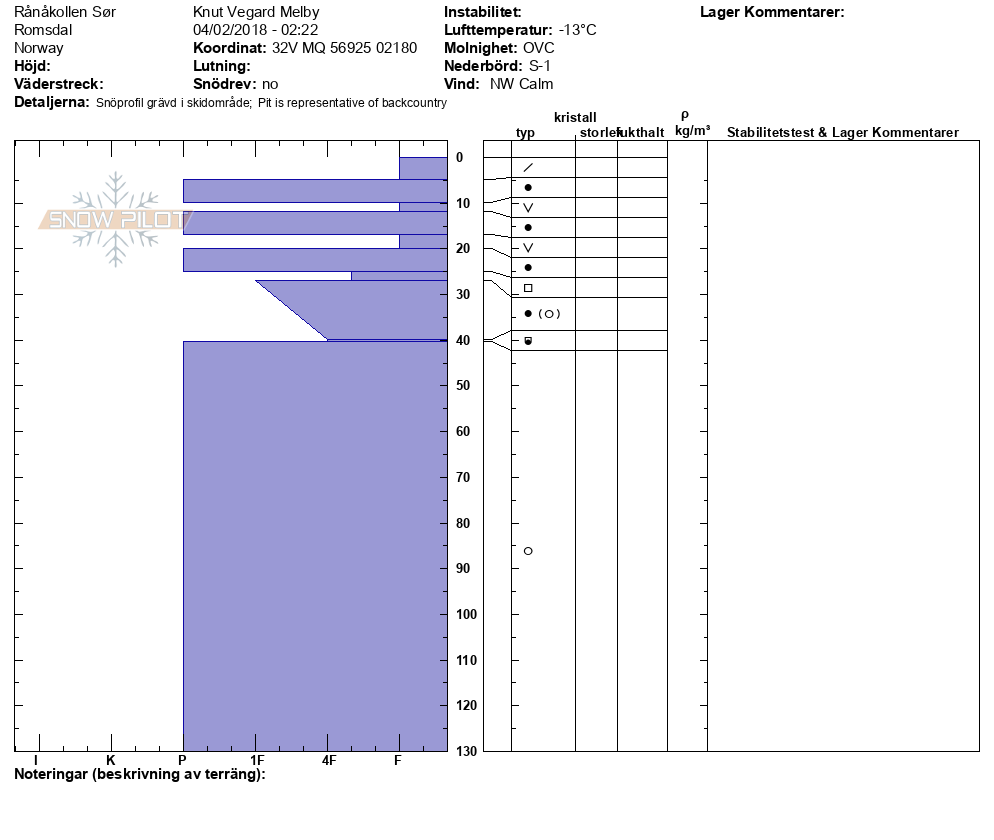Click the second surface hoar V symbol
Screen dimensions: 994x840
(528, 247)
